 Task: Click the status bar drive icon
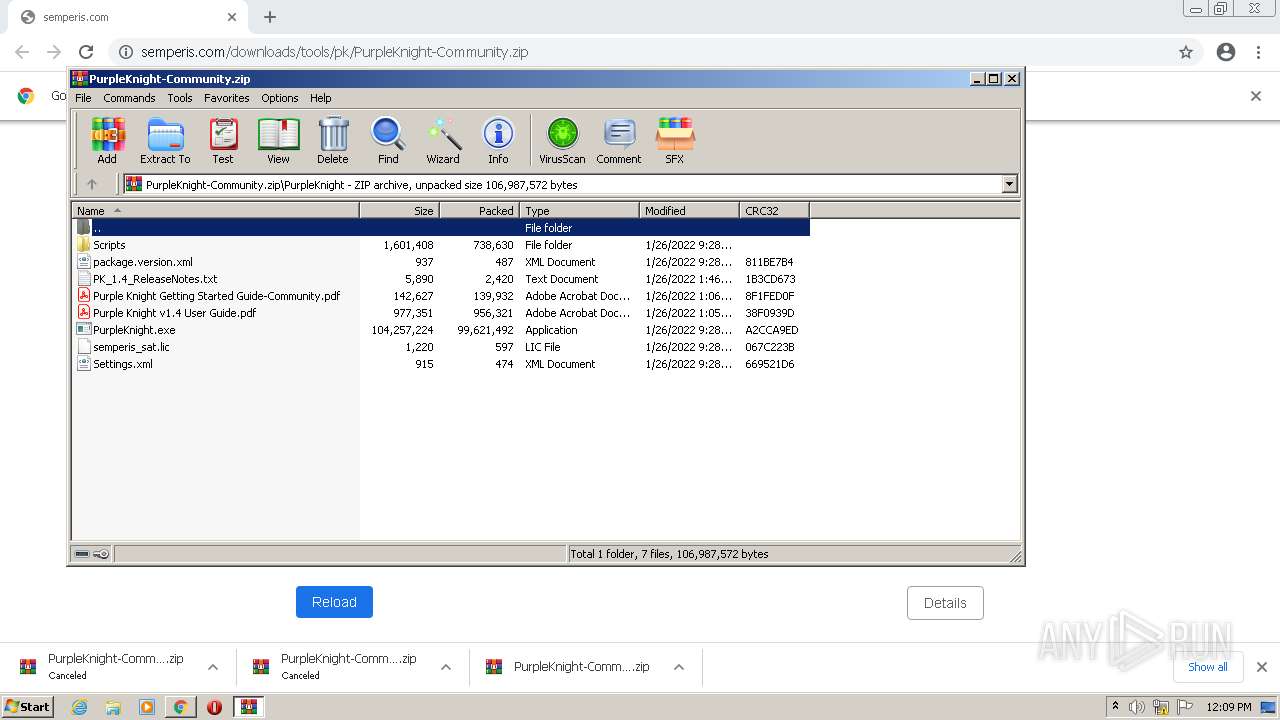tap(82, 554)
